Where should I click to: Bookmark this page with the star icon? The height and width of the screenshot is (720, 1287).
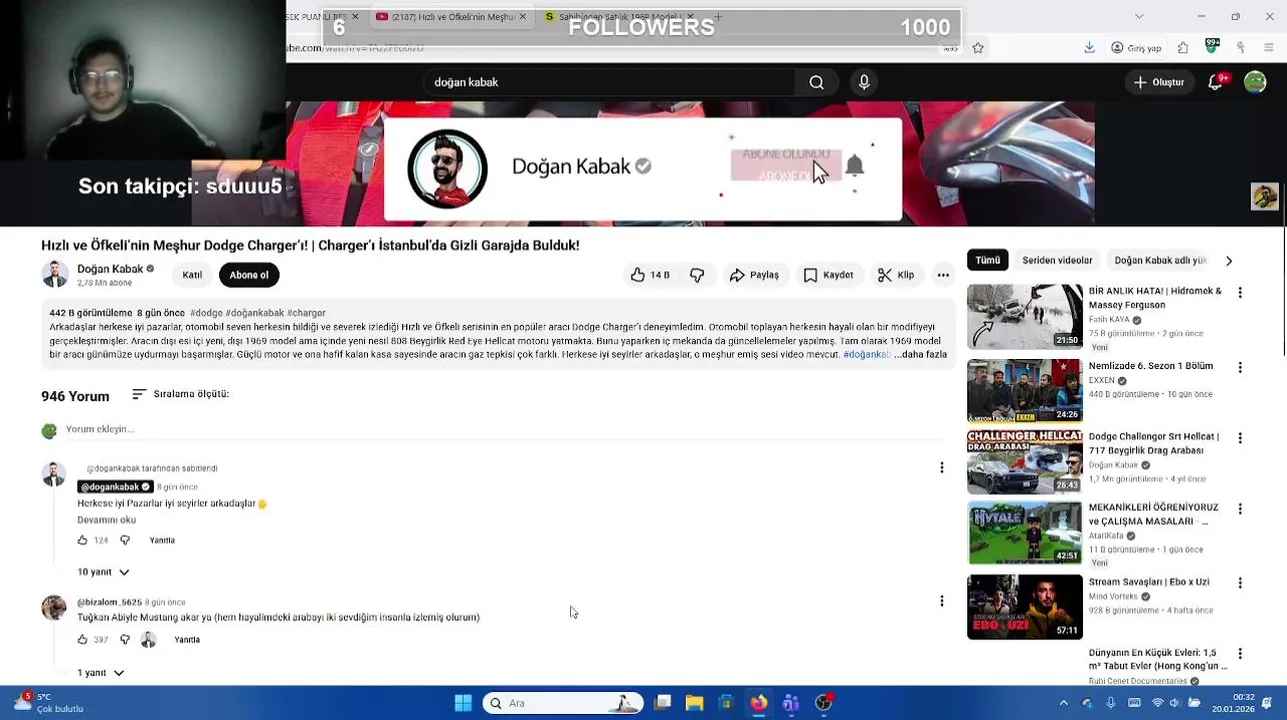pyautogui.click(x=978, y=47)
